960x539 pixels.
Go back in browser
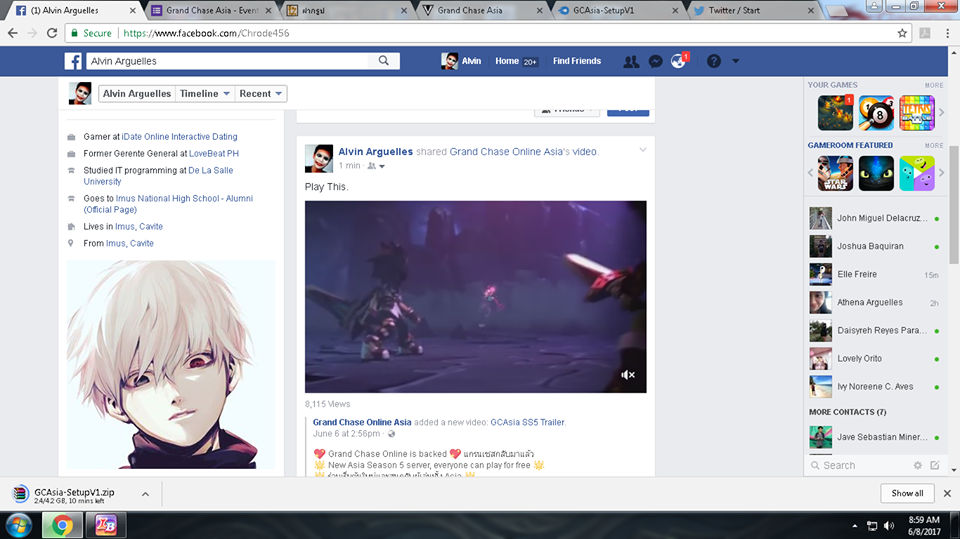[x=13, y=33]
